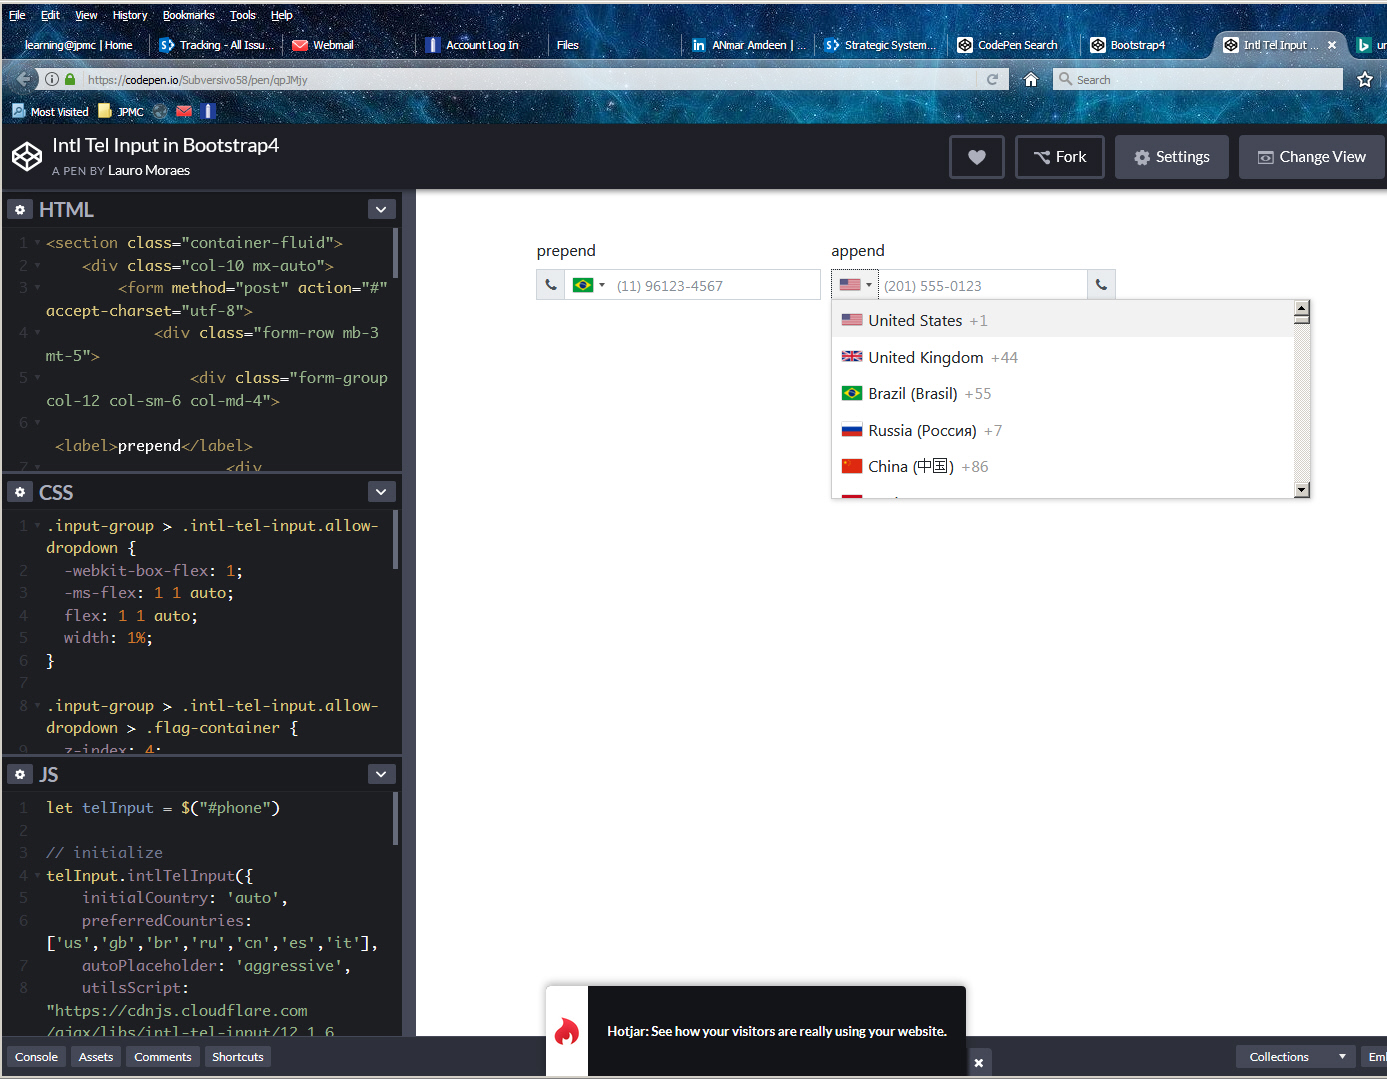Click the country list scrollbar down arrow

(1301, 490)
